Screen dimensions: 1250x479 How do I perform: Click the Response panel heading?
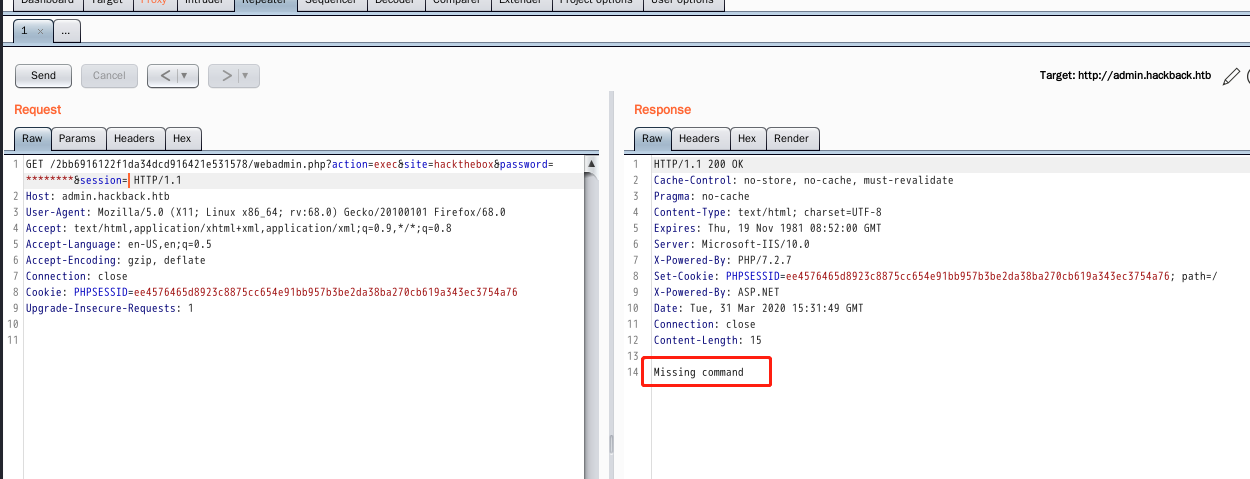(x=663, y=110)
